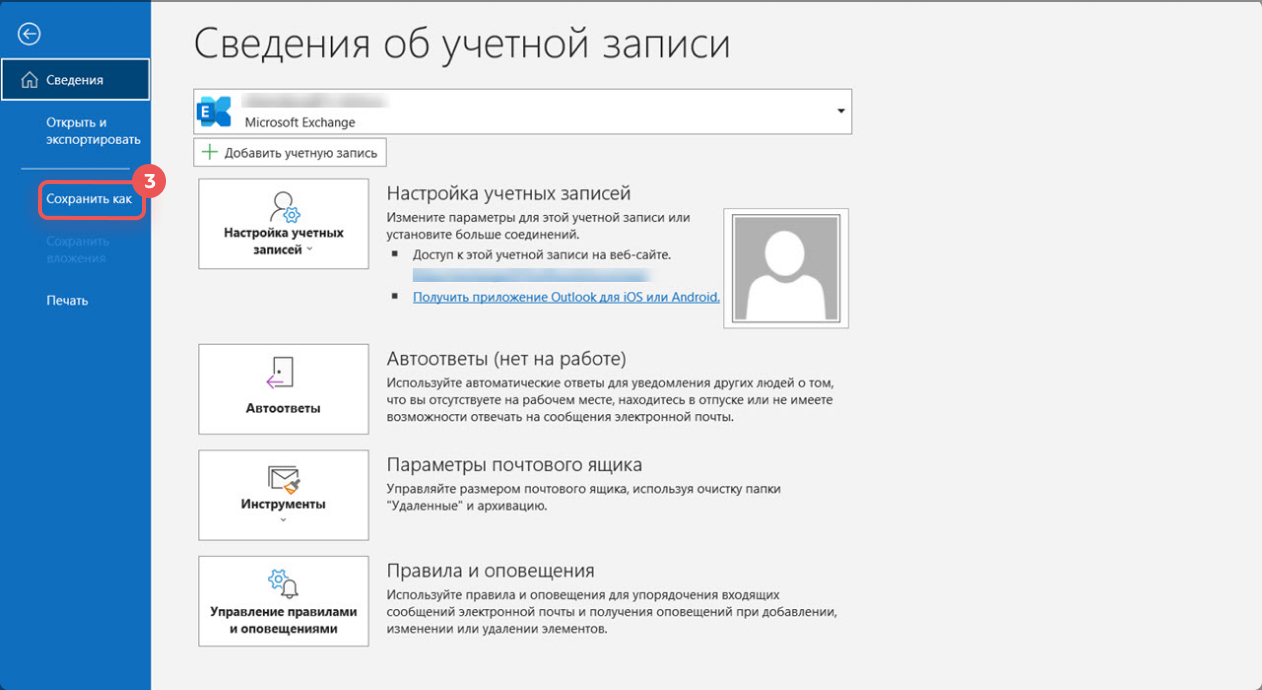Click the home icon beside Сведения
Viewport: 1262px width, 690px height.
click(x=29, y=80)
